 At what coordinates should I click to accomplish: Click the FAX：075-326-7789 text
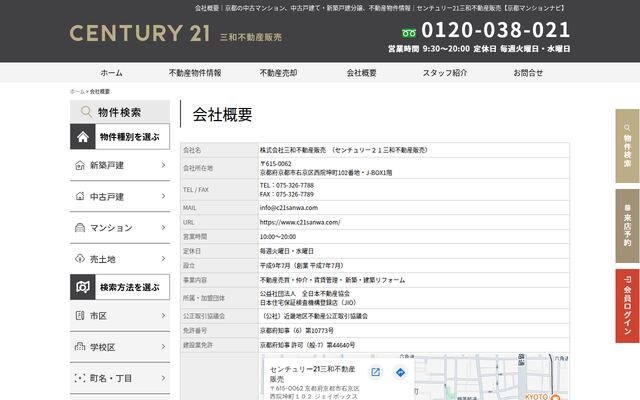click(x=287, y=194)
